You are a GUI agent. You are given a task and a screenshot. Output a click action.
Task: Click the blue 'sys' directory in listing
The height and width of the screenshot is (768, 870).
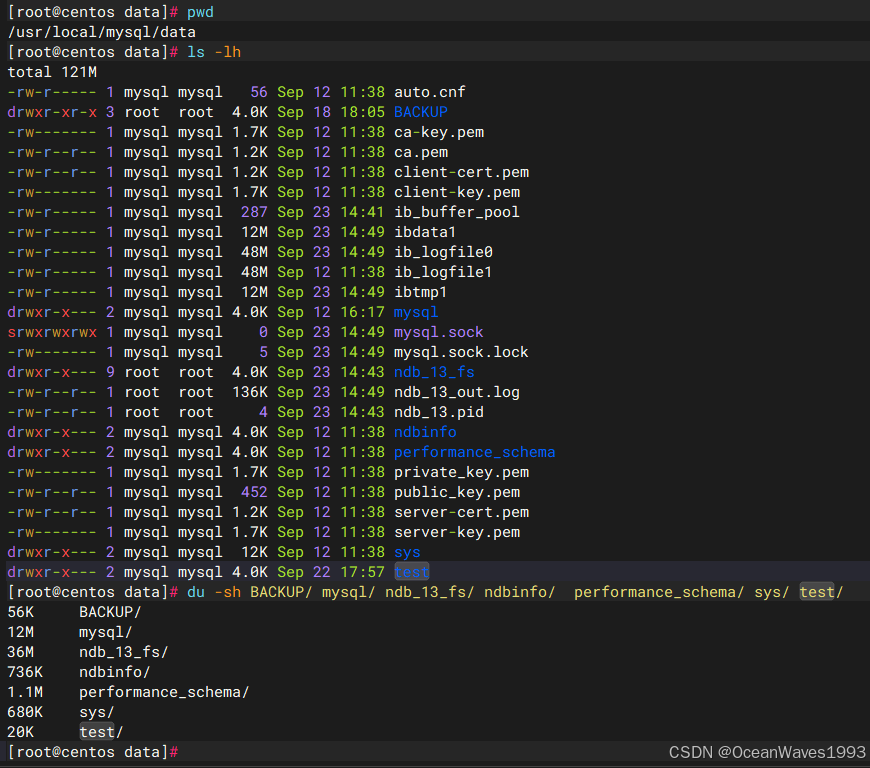coord(407,552)
